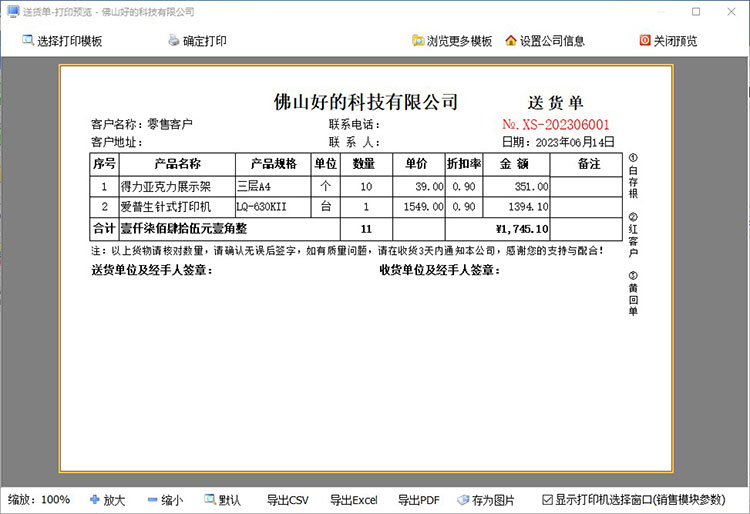The image size is (750, 514).
Task: Click the vertical ③黄回单 copy label
Action: tap(633, 294)
